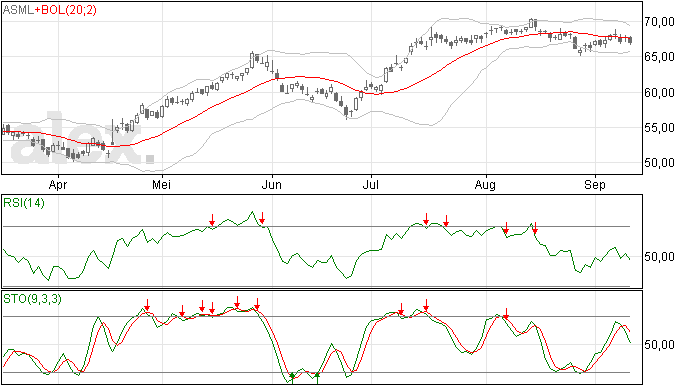Select the STO(9,3,3) stochastic label
The height and width of the screenshot is (387, 690).
(x=32, y=299)
